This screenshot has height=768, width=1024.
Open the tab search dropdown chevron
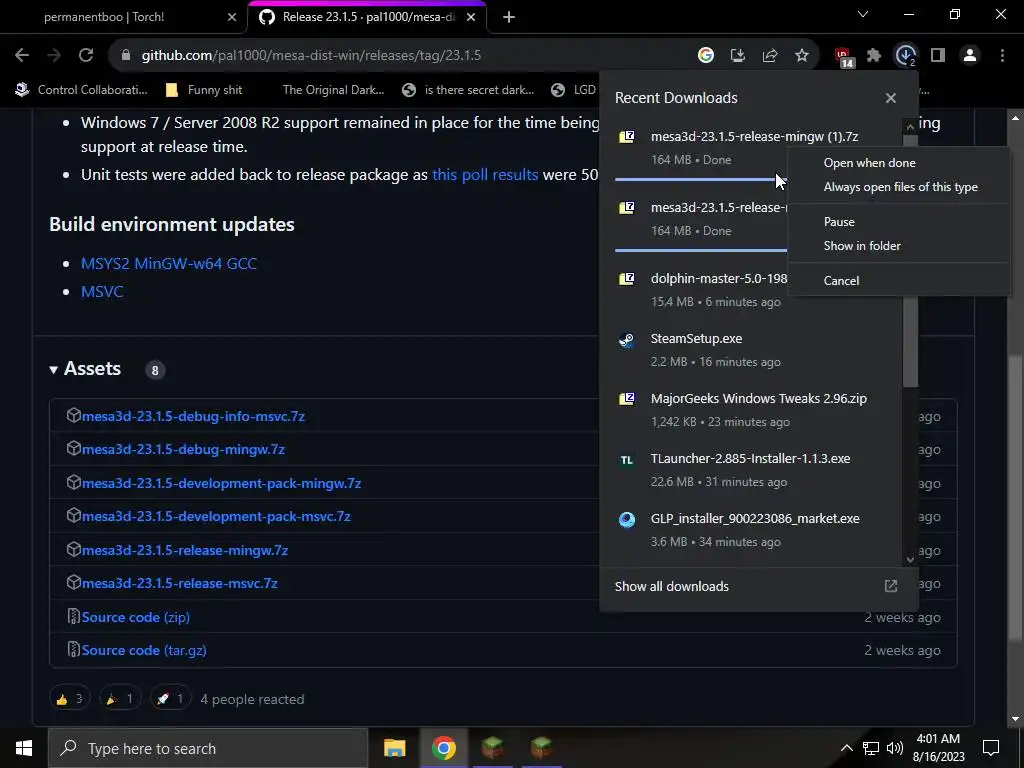tap(863, 14)
